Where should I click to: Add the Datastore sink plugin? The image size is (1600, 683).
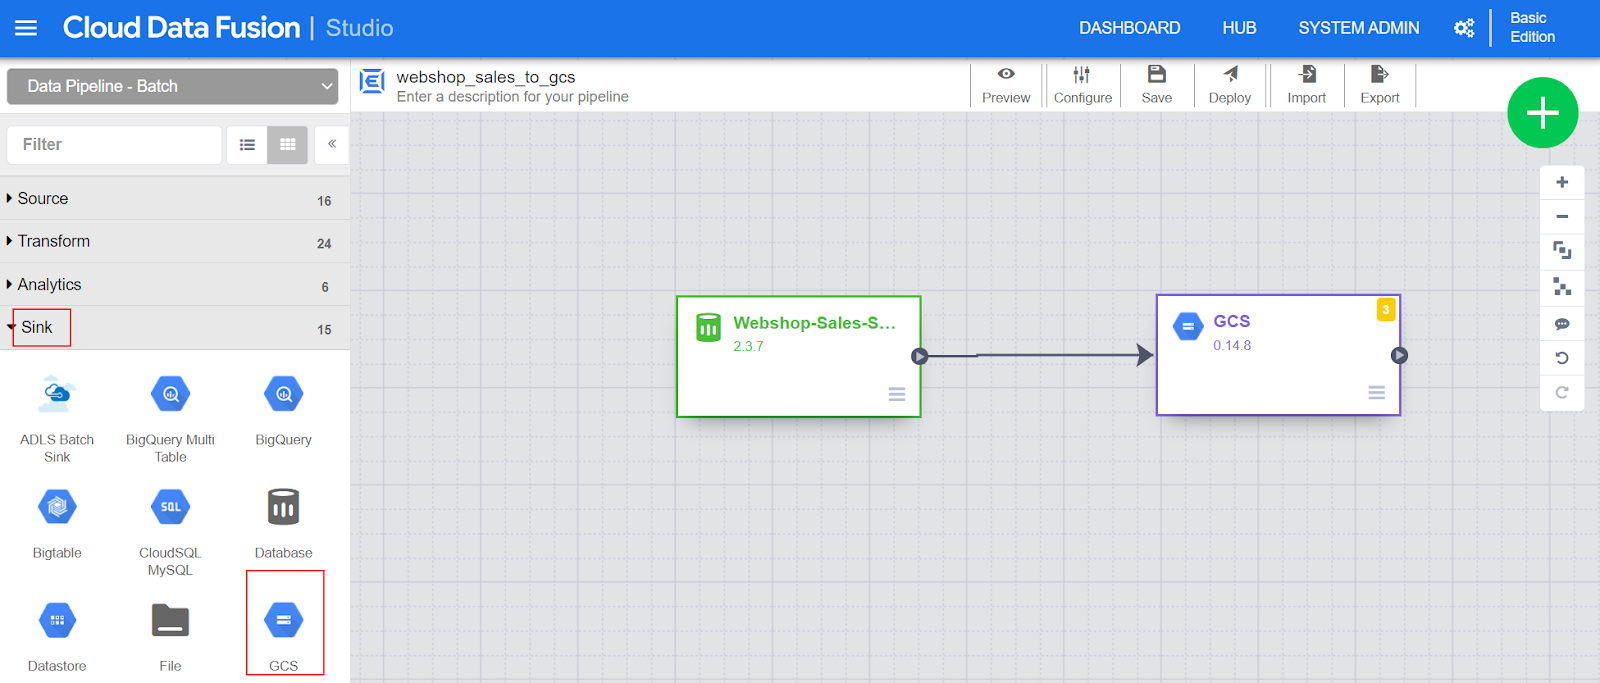coord(57,637)
